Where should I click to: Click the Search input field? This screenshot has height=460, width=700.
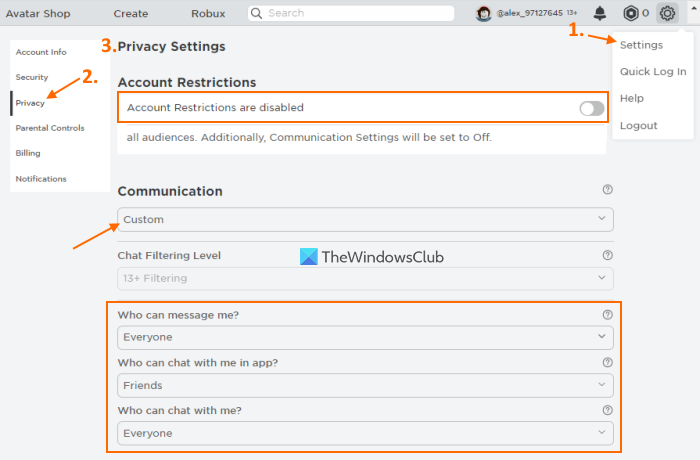click(360, 13)
